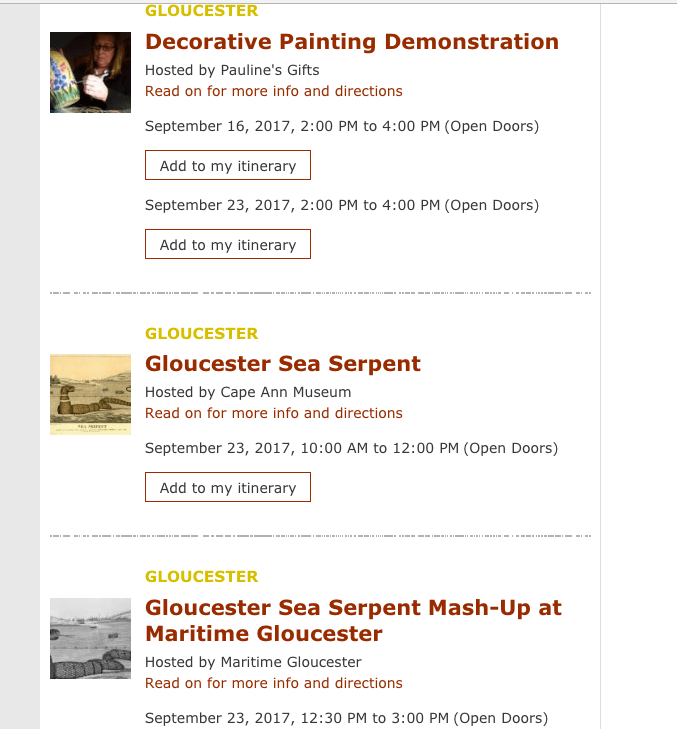Image resolution: width=677 pixels, height=729 pixels.
Task: Click the Gloucester Sea Serpent thumbnail image
Action: pos(90,394)
